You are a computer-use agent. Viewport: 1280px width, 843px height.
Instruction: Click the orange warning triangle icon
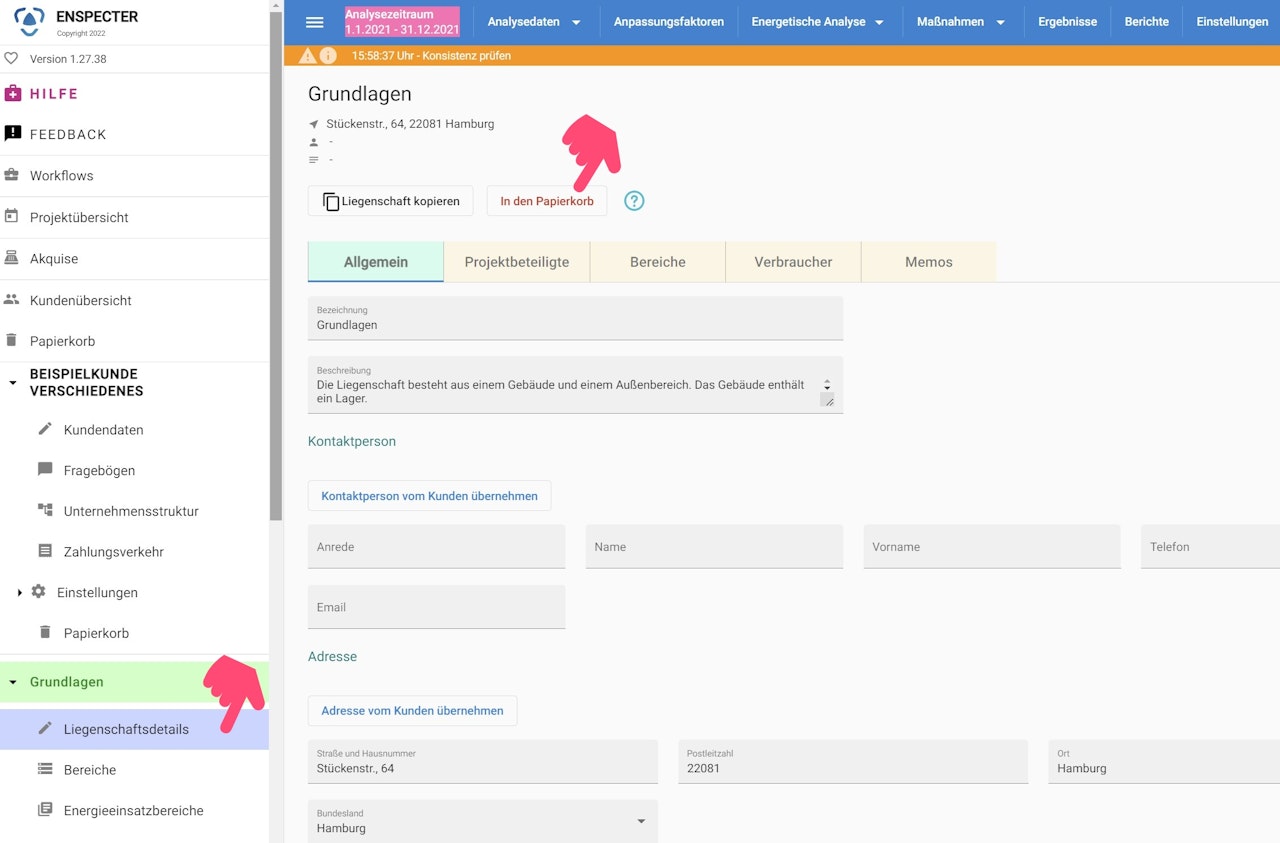coord(307,55)
